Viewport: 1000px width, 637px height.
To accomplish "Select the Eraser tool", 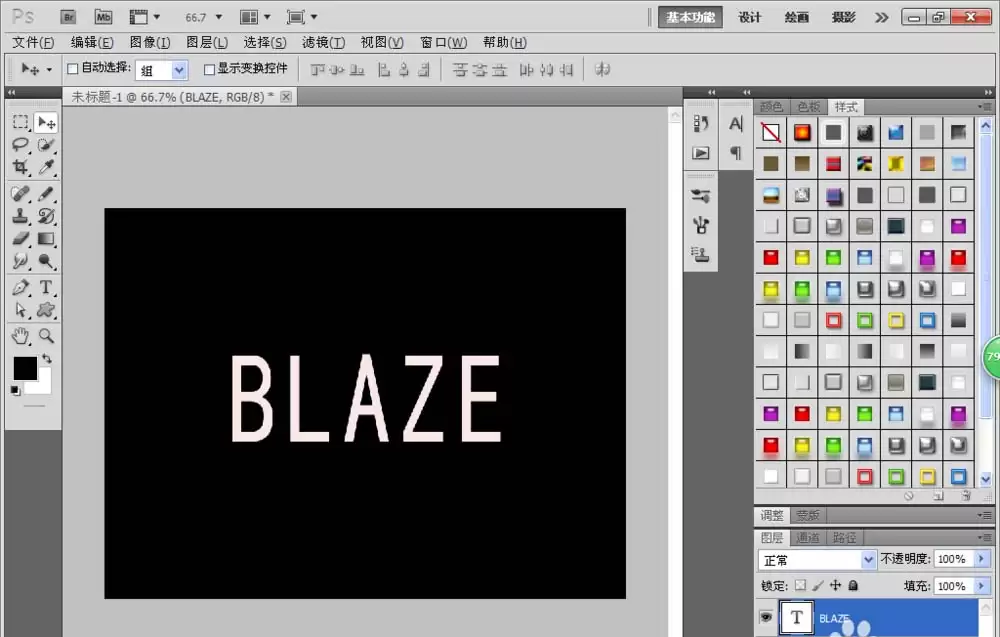I will [20, 238].
